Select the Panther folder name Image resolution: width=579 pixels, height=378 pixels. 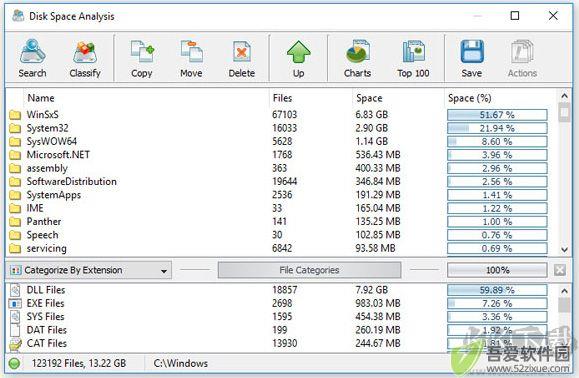click(44, 221)
